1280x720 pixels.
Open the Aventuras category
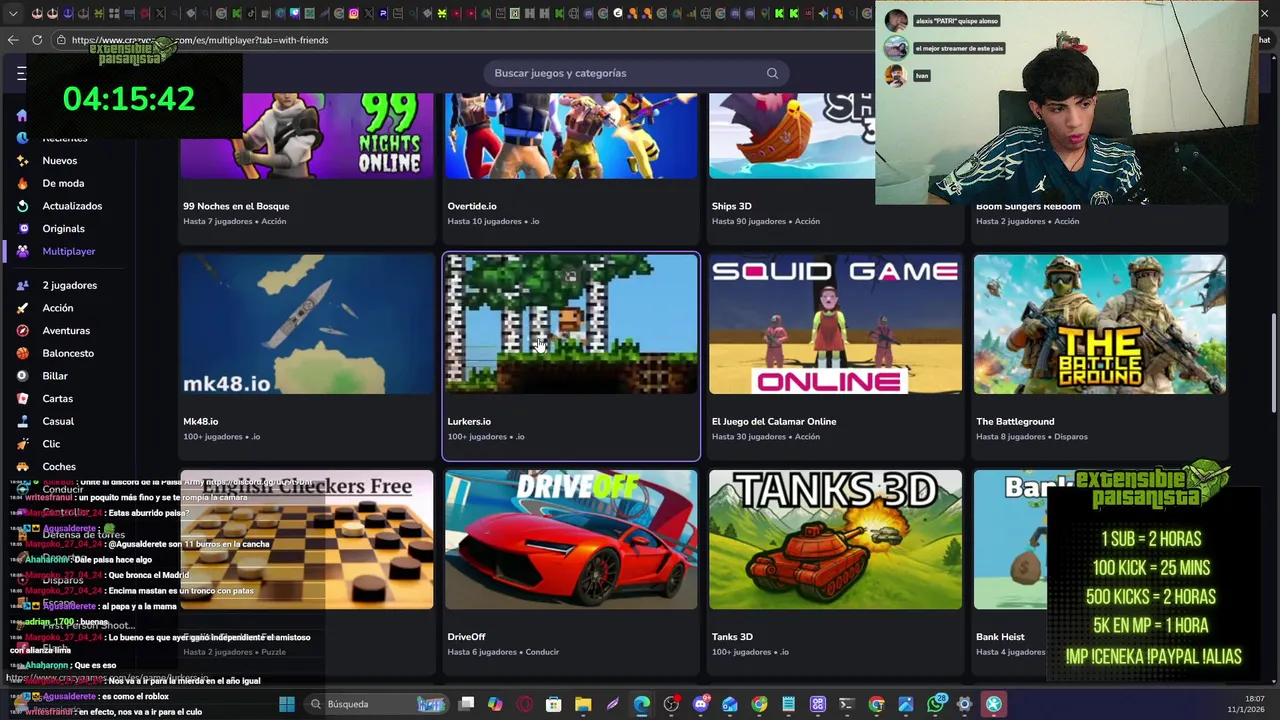[66, 330]
